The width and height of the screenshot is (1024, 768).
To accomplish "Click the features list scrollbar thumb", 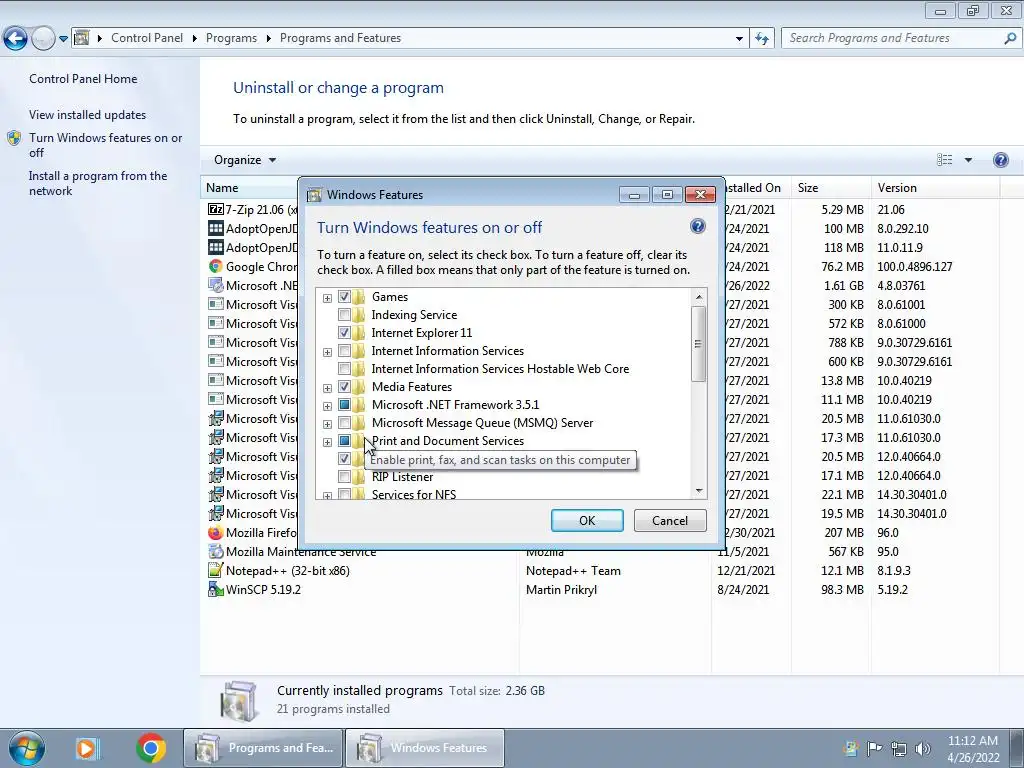I will (x=698, y=344).
